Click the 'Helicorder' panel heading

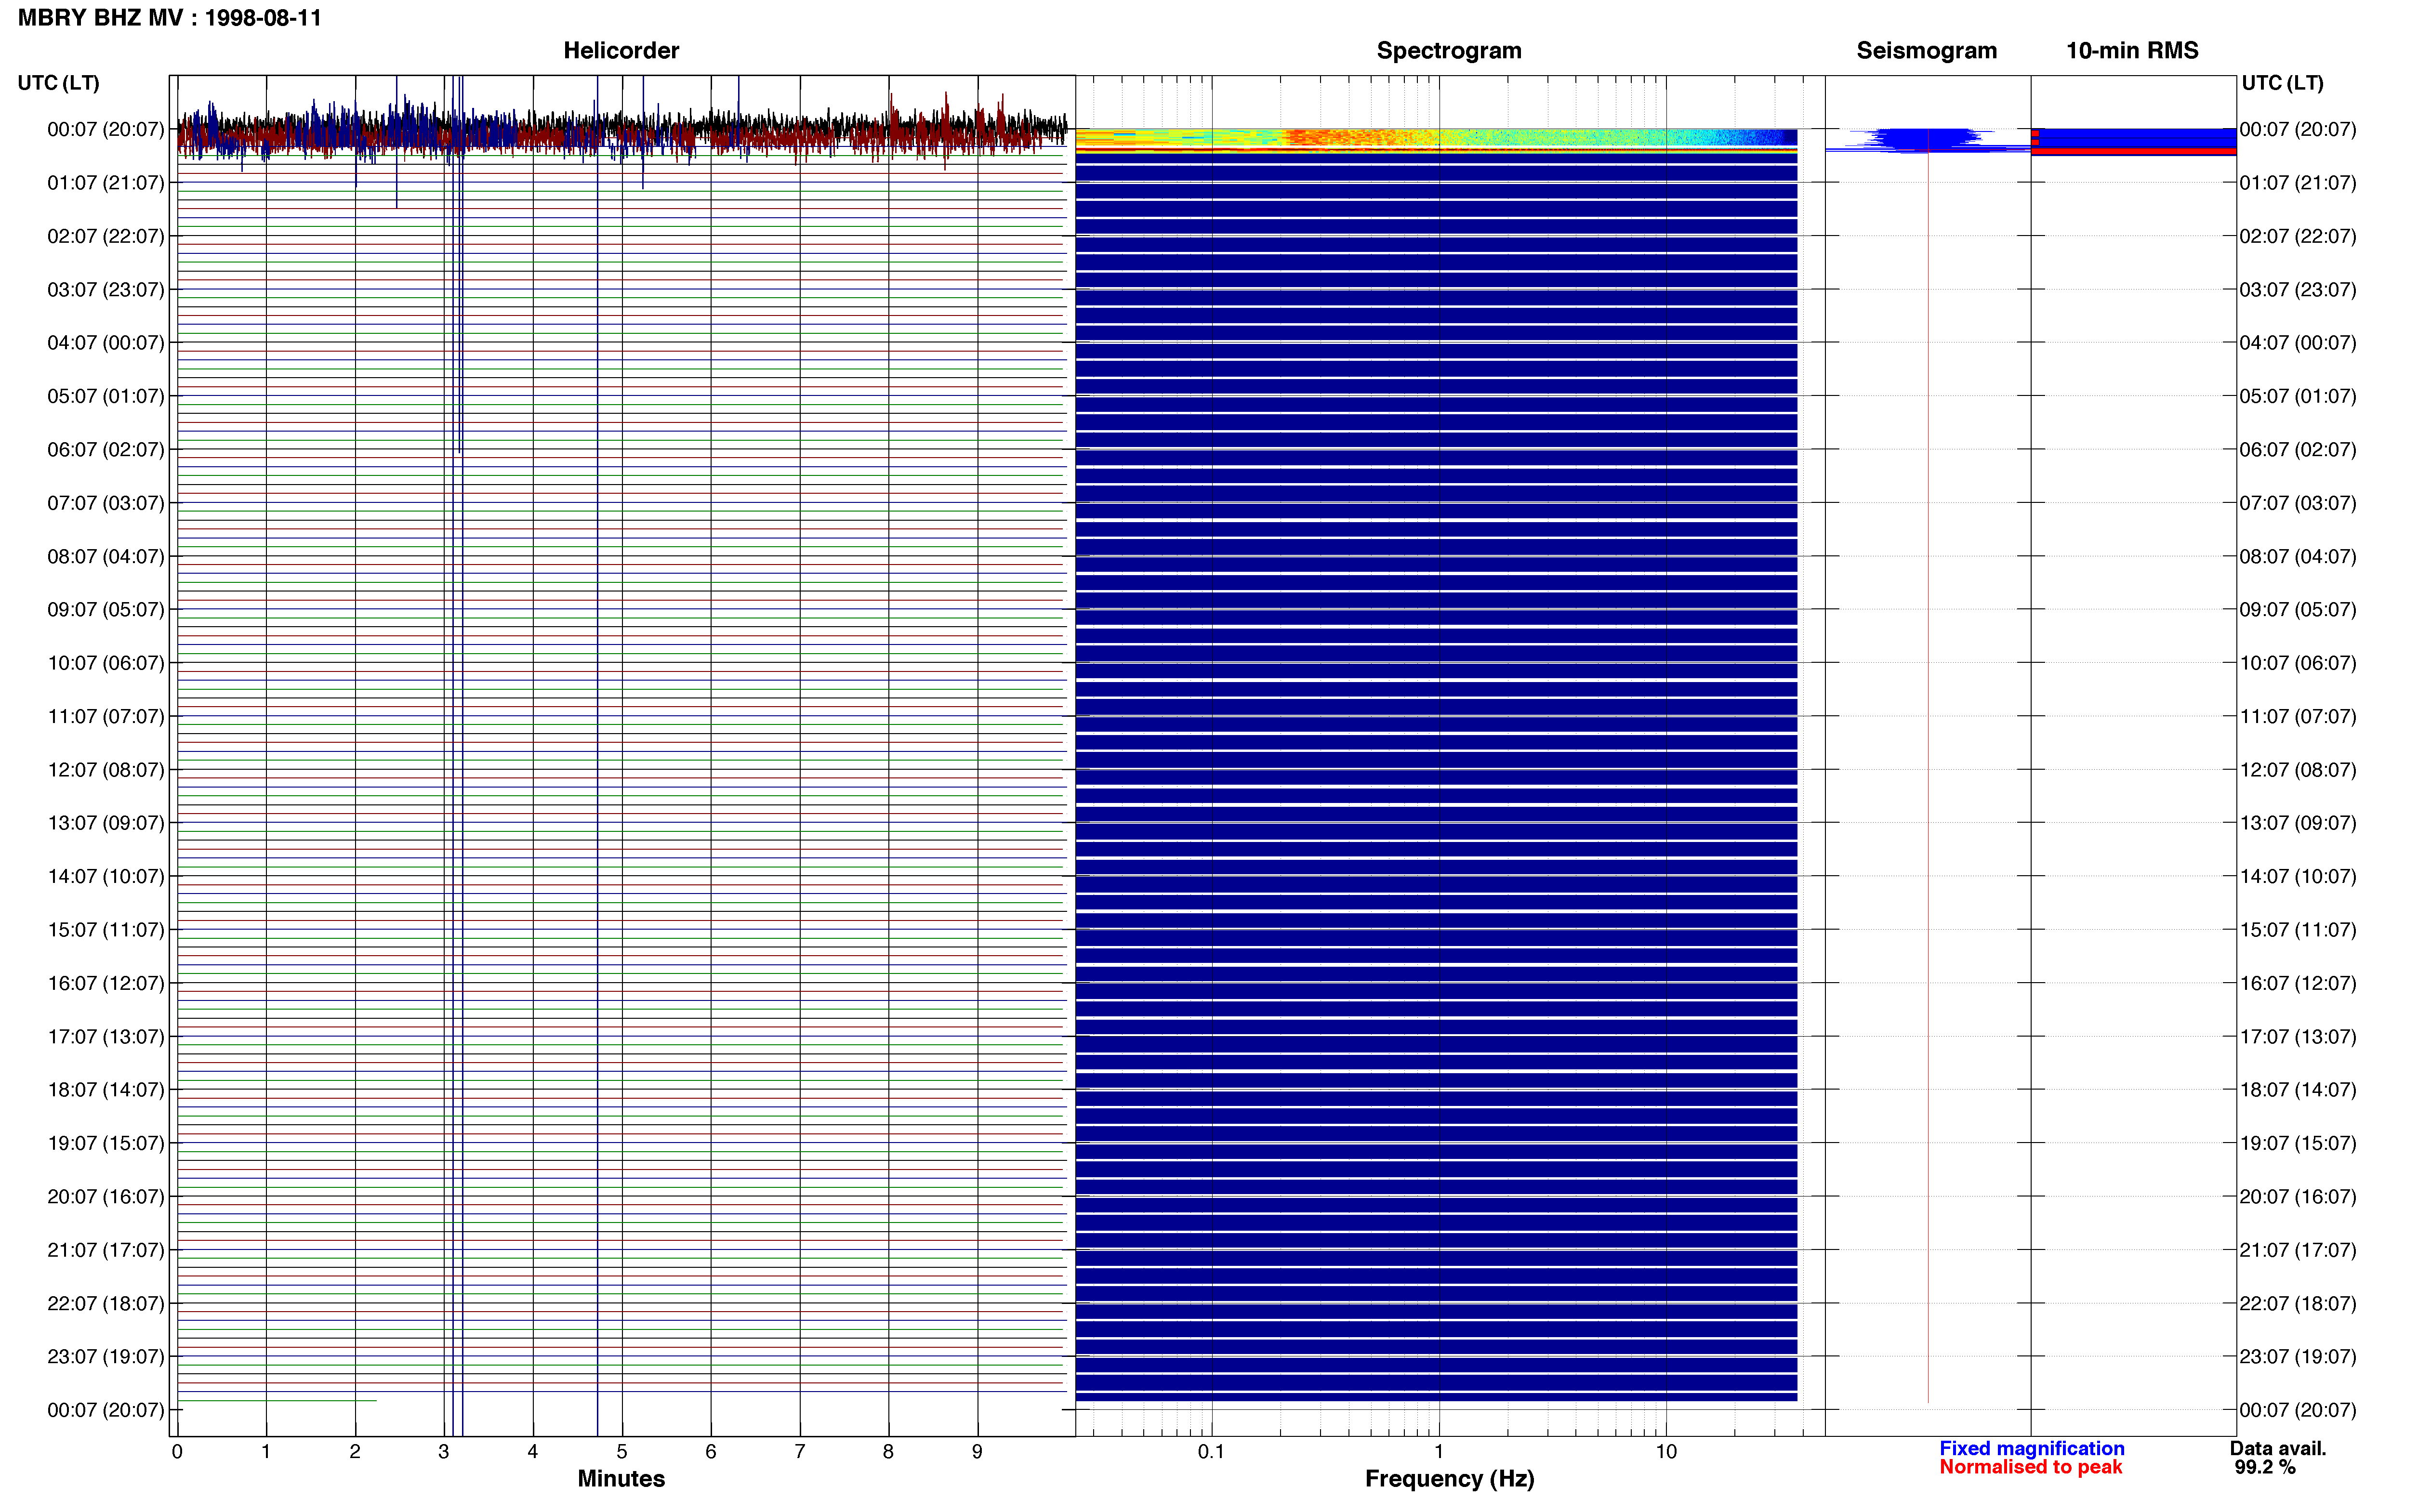click(621, 50)
